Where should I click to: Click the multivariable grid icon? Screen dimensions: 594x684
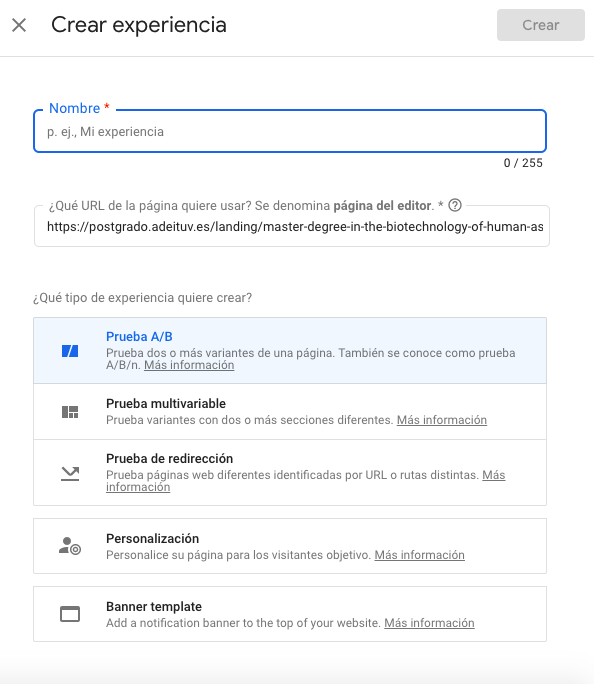tap(70, 412)
